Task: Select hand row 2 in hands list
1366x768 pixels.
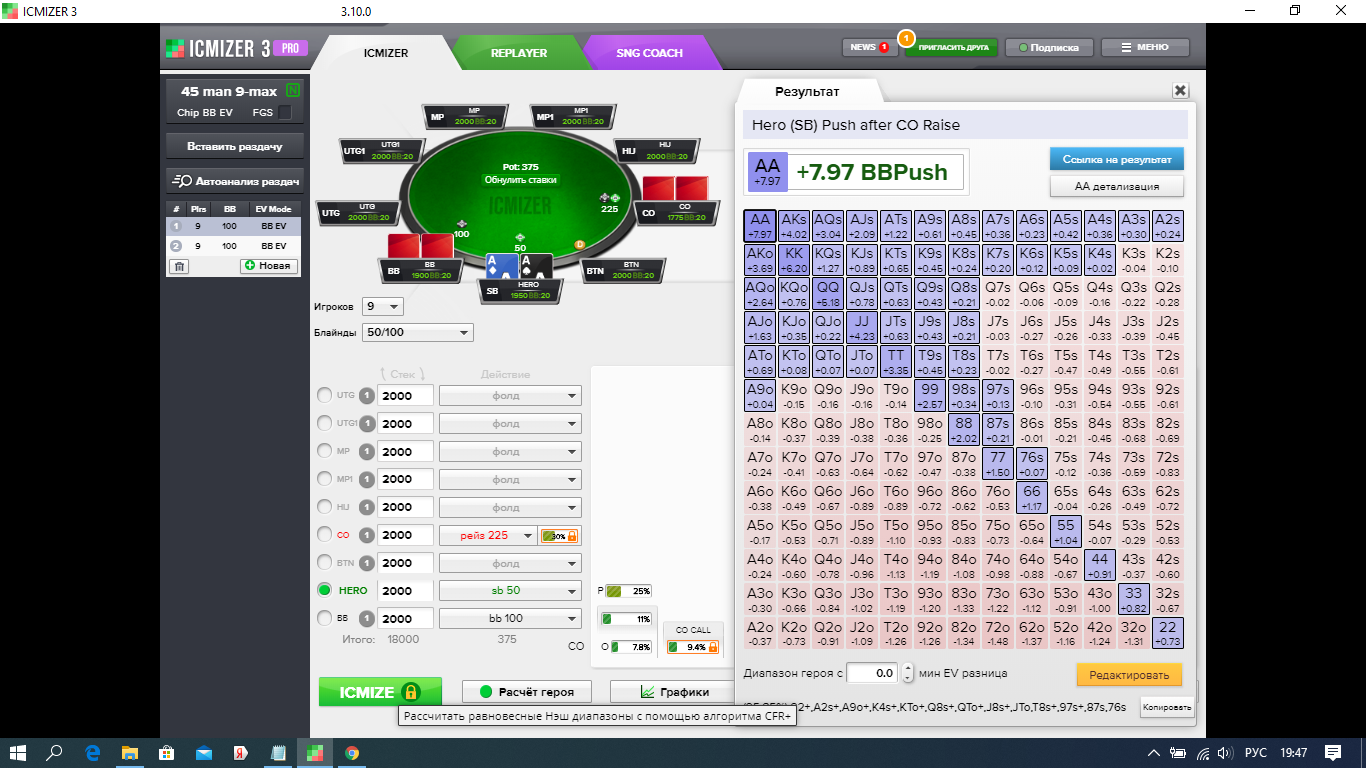Action: [x=232, y=245]
